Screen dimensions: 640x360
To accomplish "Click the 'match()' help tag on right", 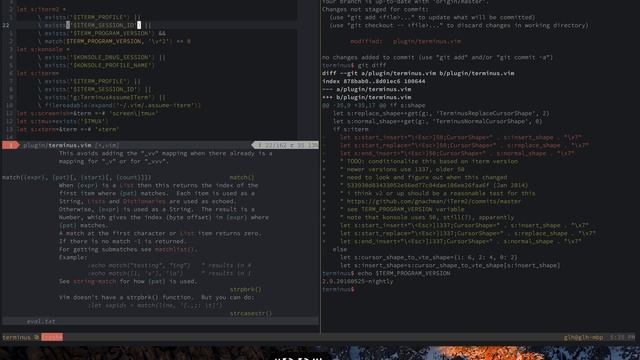I will pos(242,178).
